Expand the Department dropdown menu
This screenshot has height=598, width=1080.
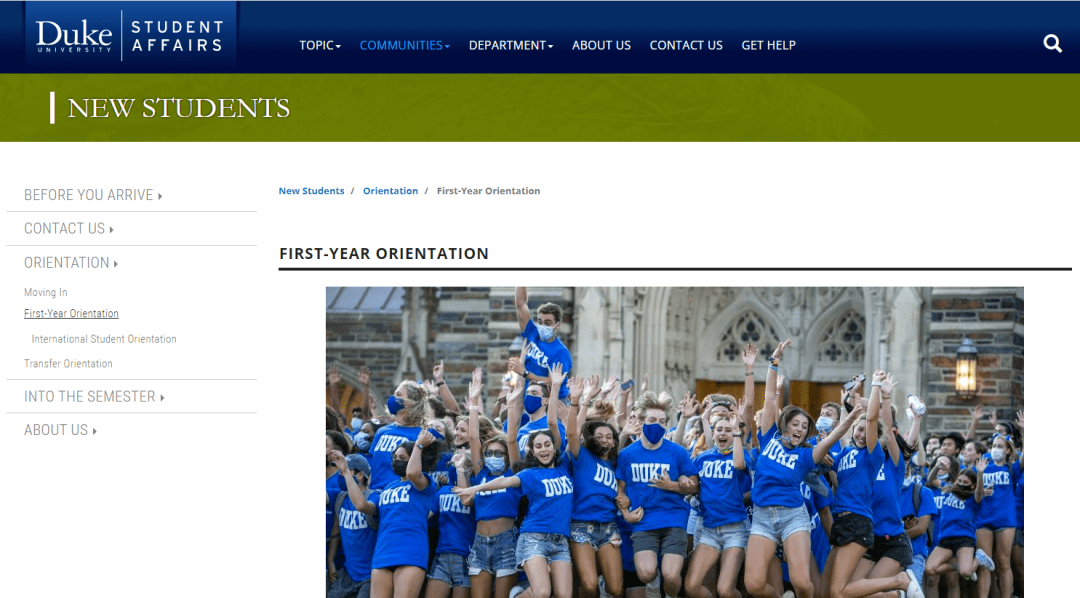tap(510, 45)
